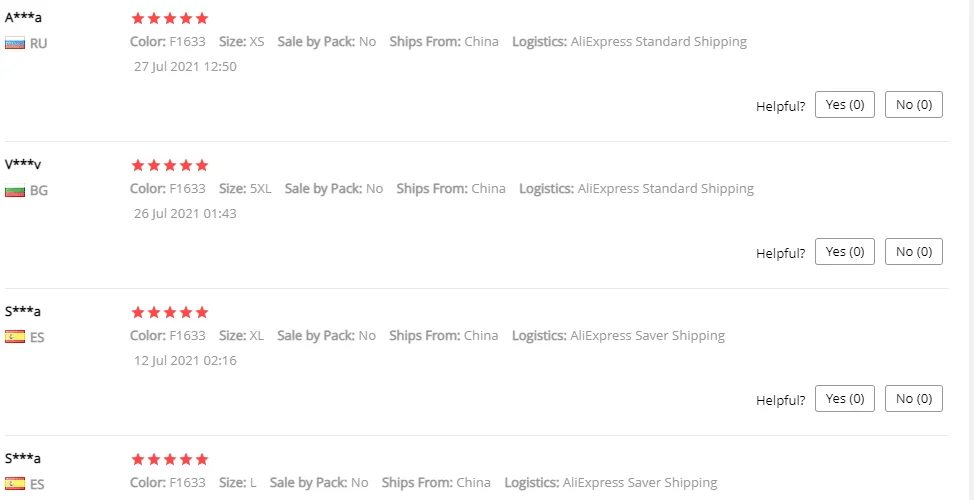The height and width of the screenshot is (500, 974).
Task: Click Spanish flag in size L review
Action: click(15, 484)
